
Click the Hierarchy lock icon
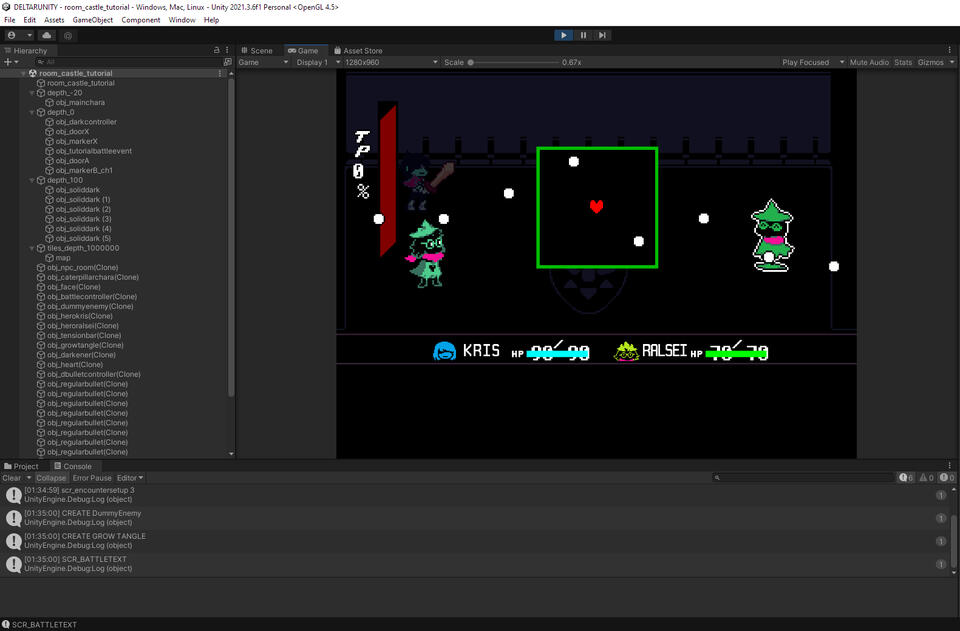pos(217,50)
